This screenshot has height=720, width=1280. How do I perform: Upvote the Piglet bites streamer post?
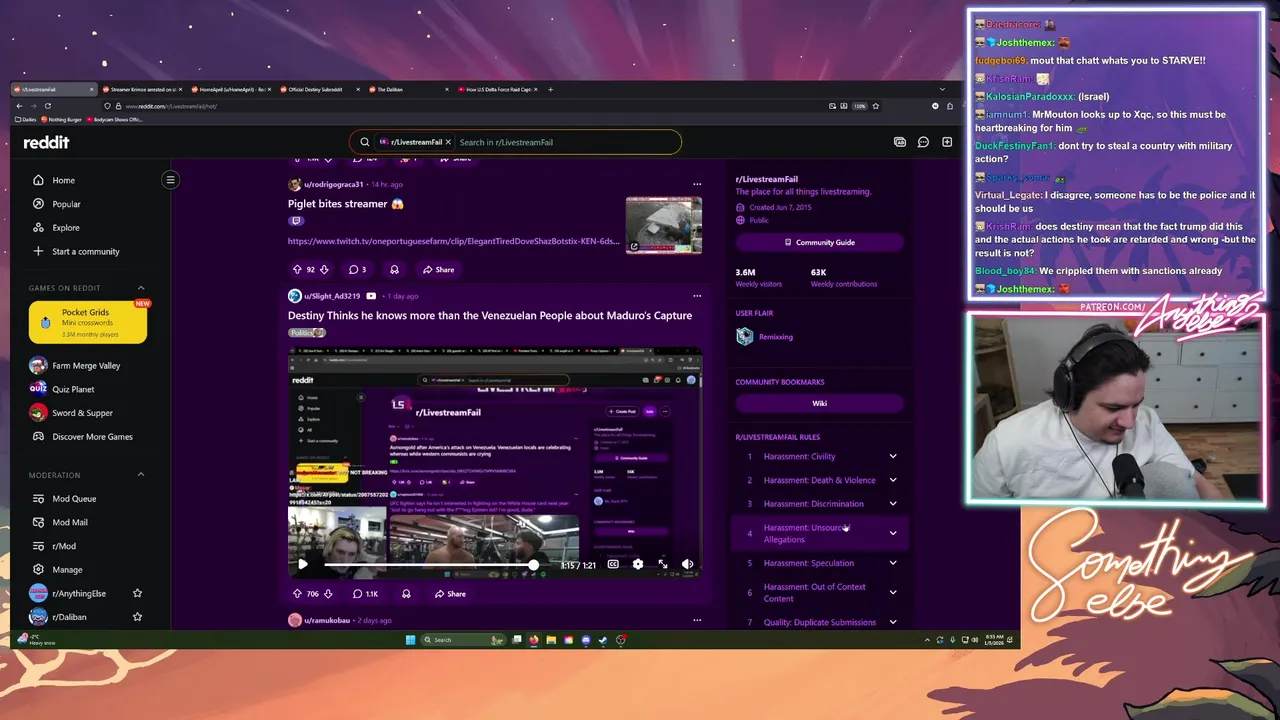[297, 269]
